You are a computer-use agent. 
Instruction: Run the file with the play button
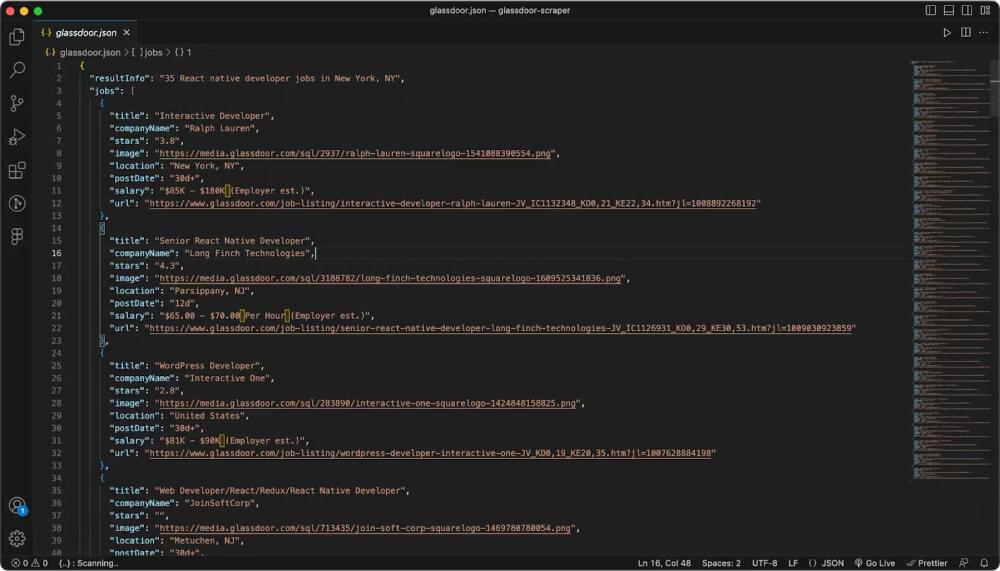point(947,33)
